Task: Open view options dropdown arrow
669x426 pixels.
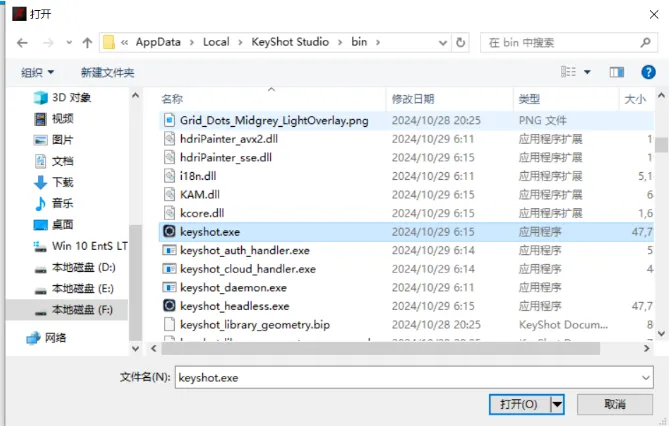Action: (x=588, y=72)
